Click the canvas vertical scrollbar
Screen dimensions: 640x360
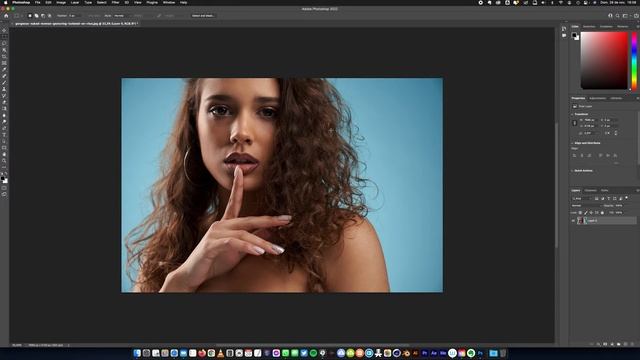(x=556, y=184)
